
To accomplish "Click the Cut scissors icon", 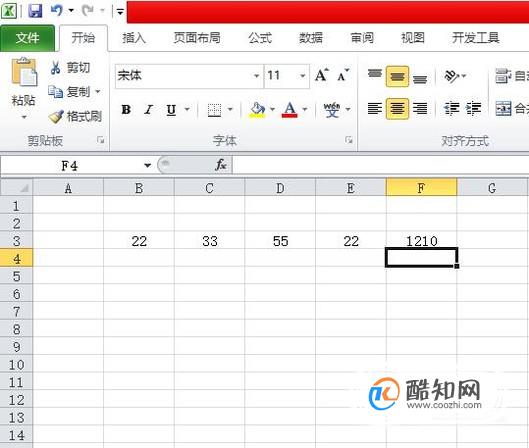I will [x=55, y=67].
